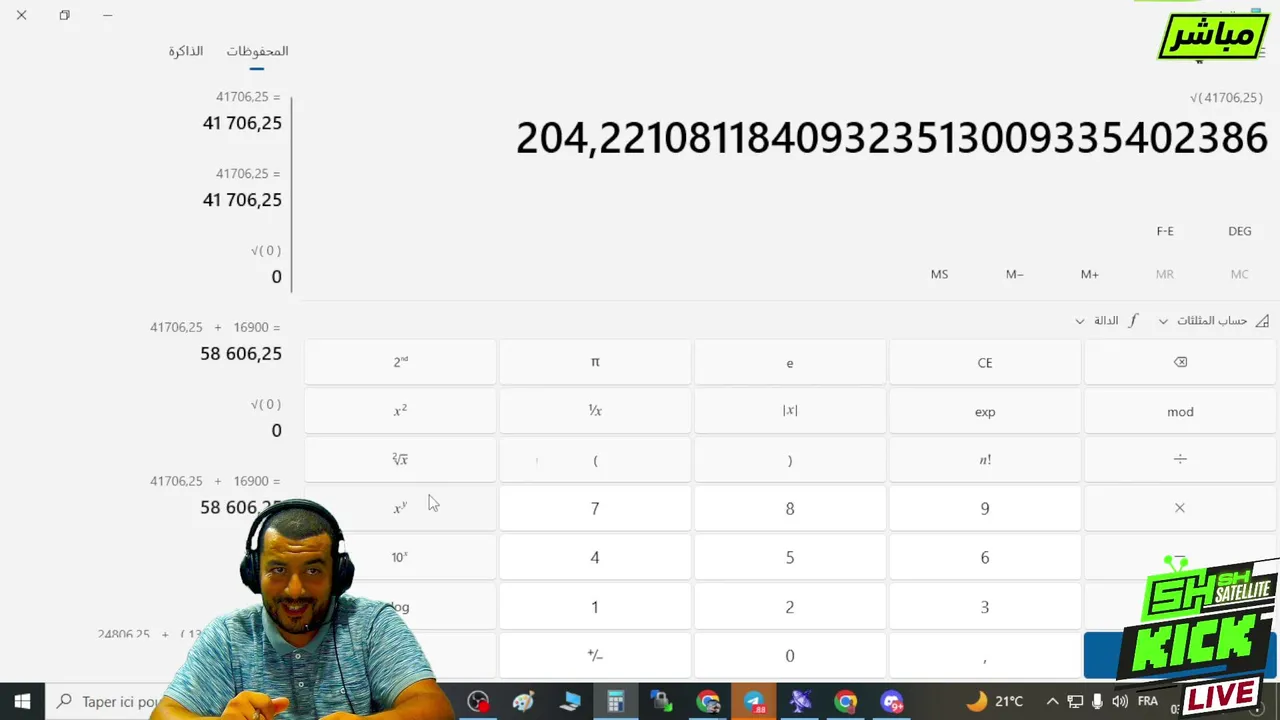Click the Calculator taskbar icon
The width and height of the screenshot is (1280, 720).
point(615,702)
